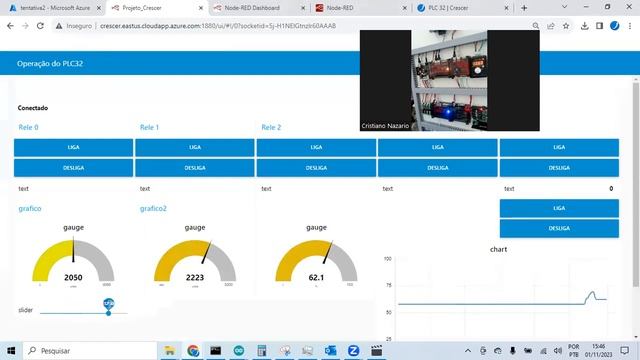Open the Windows Start menu
This screenshot has height=360, width=640.
tap(11, 351)
